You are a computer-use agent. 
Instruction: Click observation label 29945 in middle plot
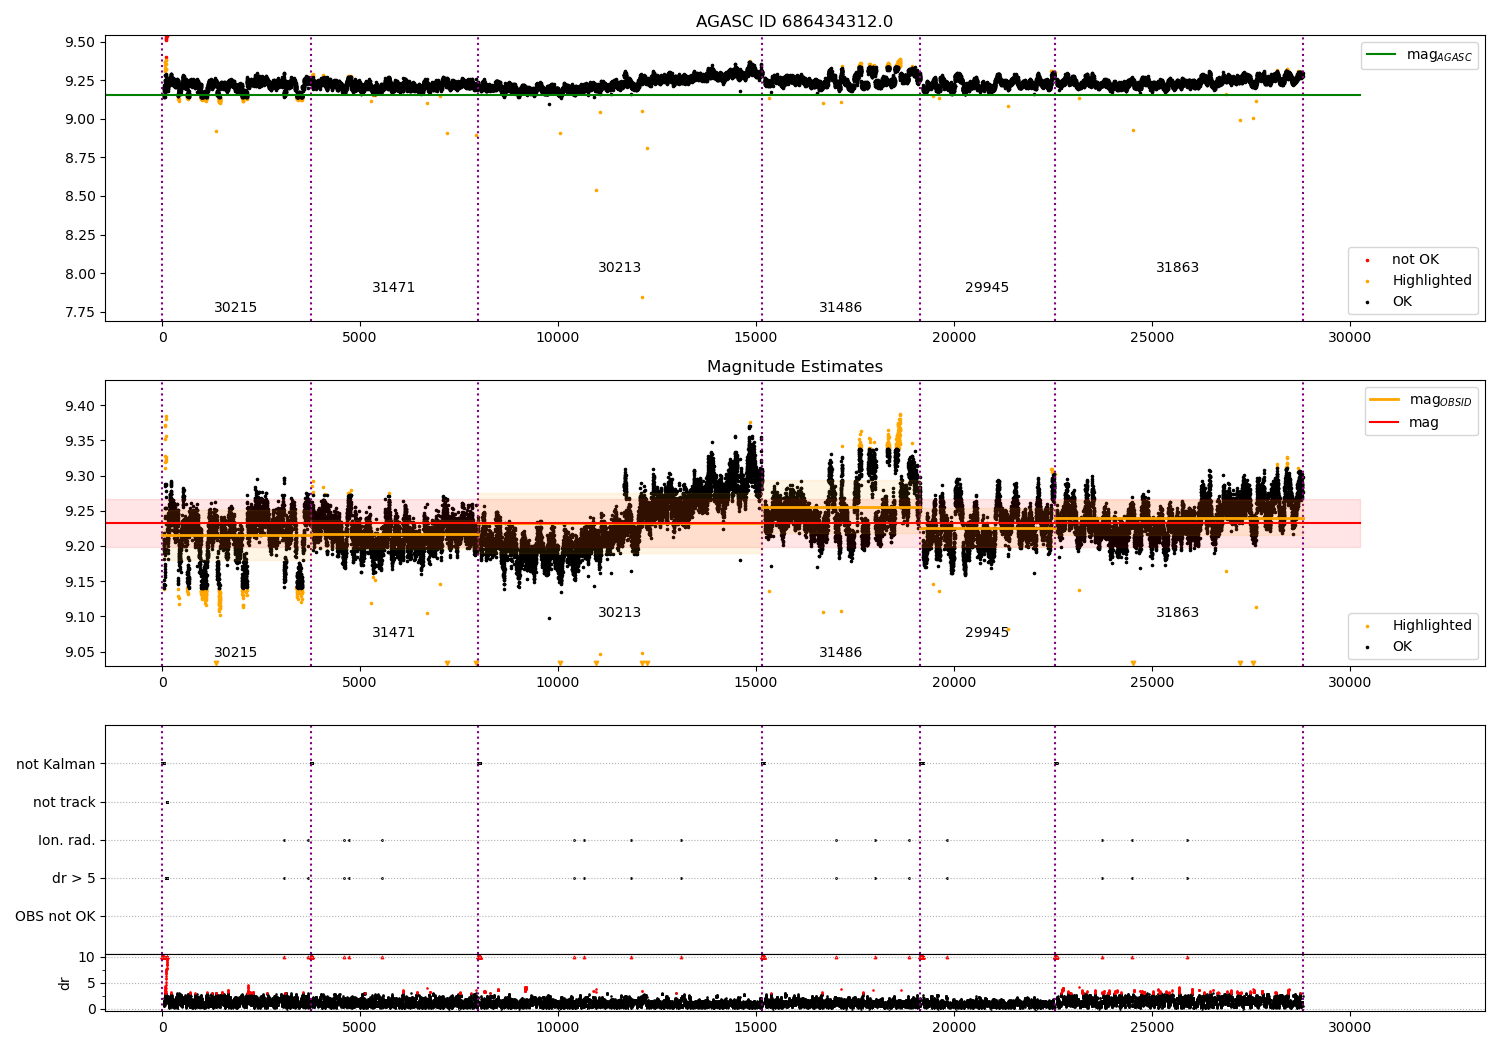click(987, 633)
